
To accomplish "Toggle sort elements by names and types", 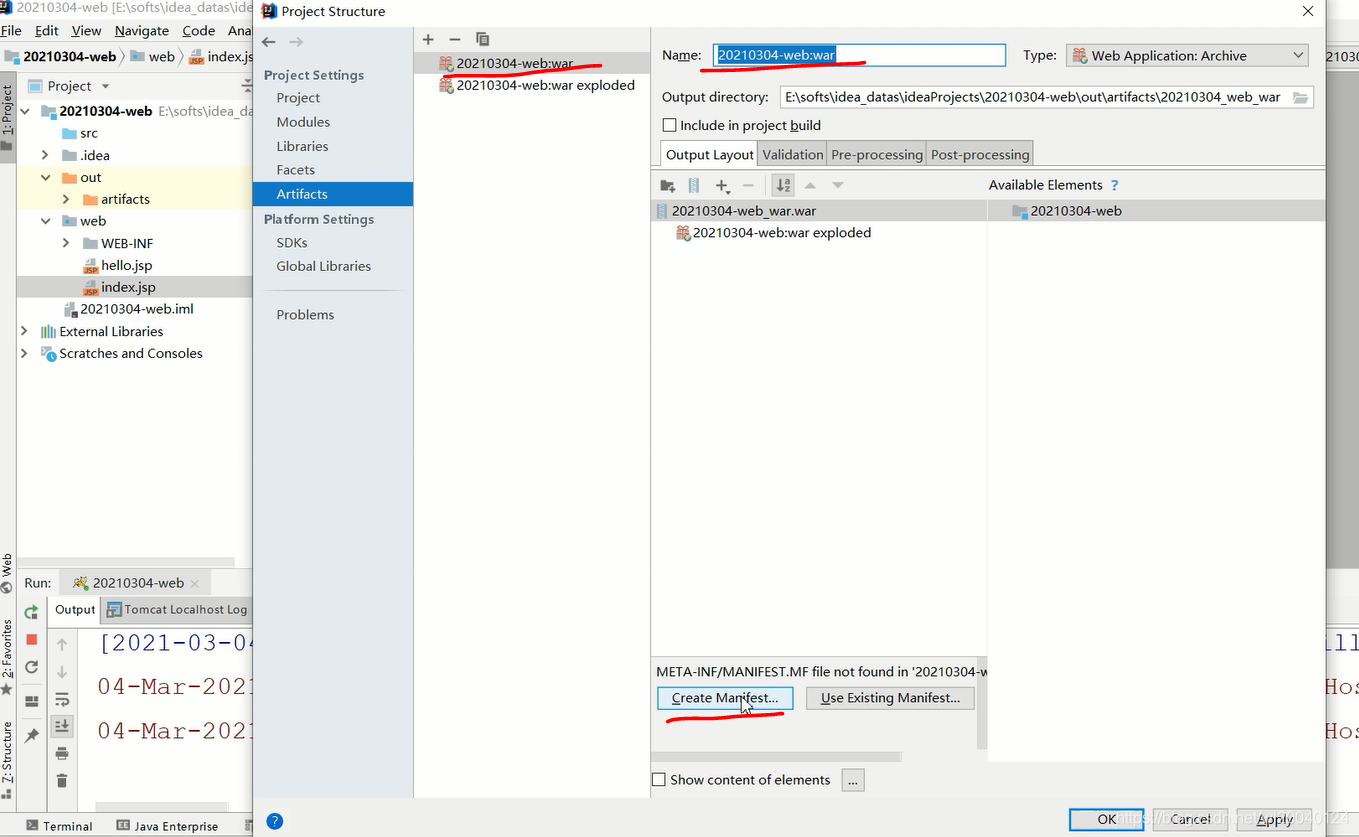I will pyautogui.click(x=783, y=186).
